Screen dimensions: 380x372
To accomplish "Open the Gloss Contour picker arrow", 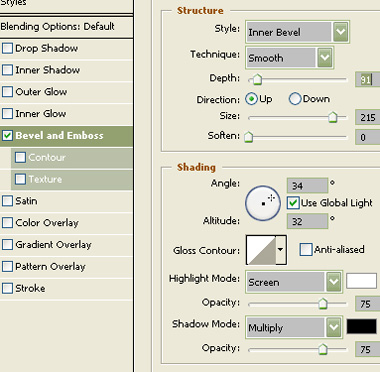I will click(281, 250).
